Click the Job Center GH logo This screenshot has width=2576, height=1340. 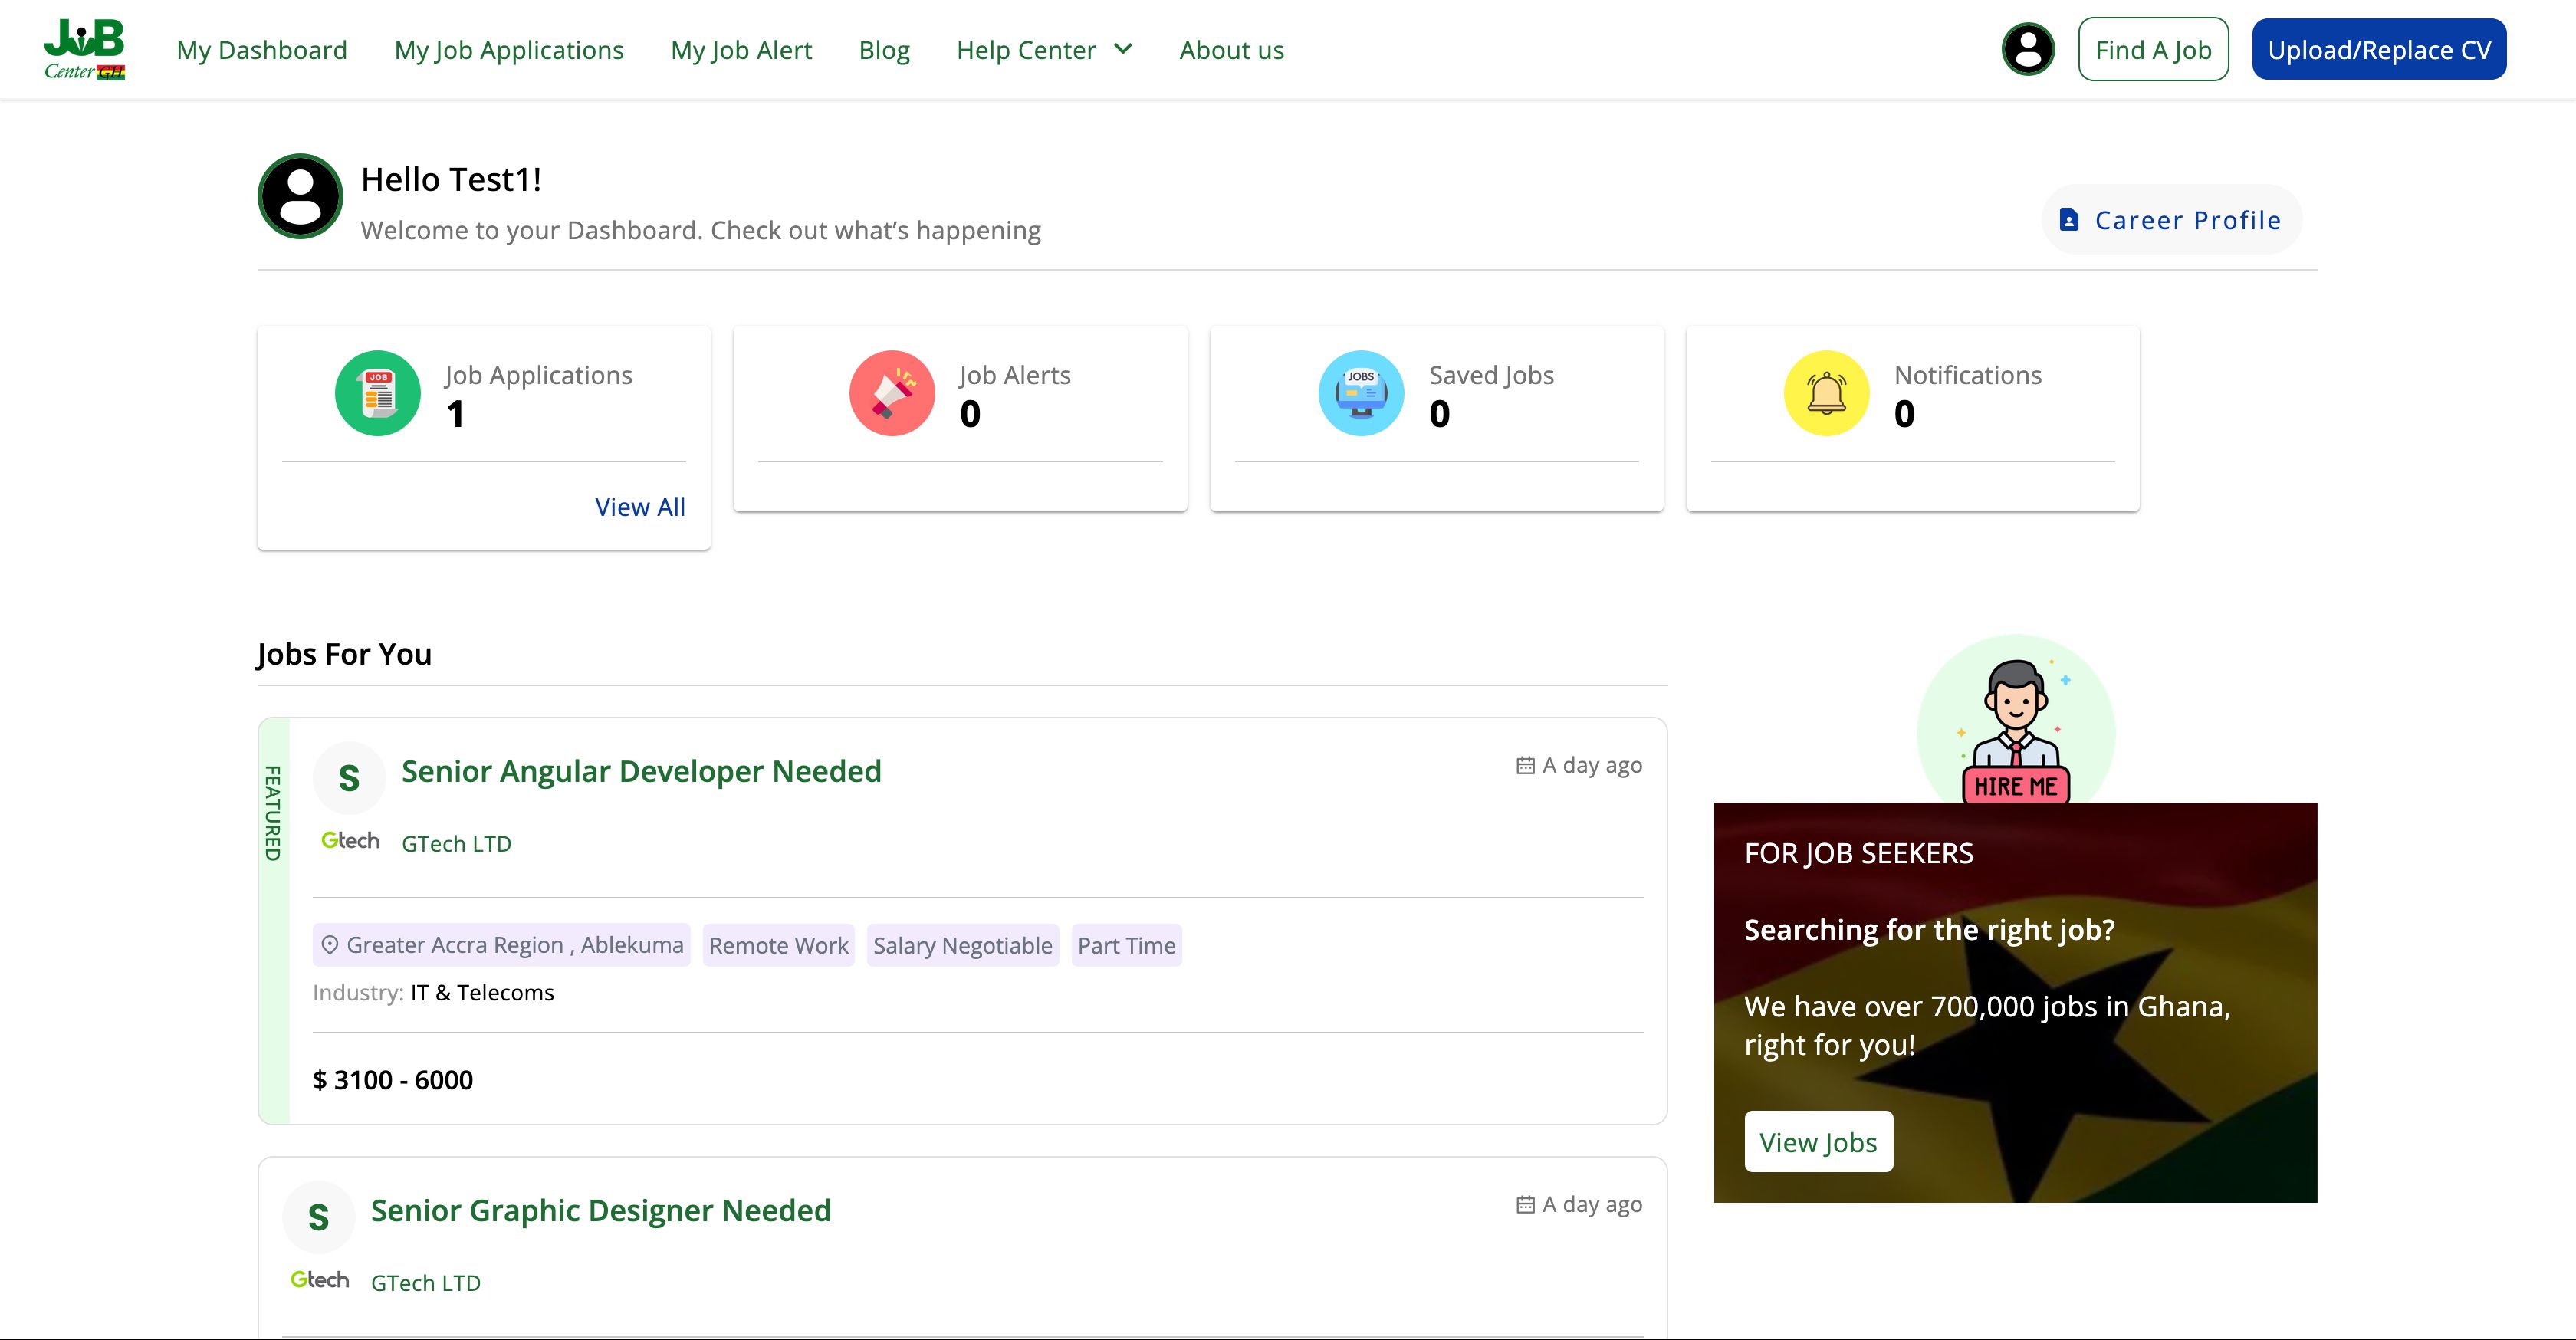pyautogui.click(x=84, y=49)
